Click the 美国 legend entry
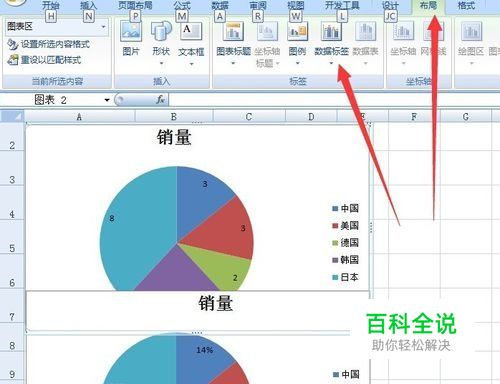Viewport: 500px width, 384px height. 346,226
